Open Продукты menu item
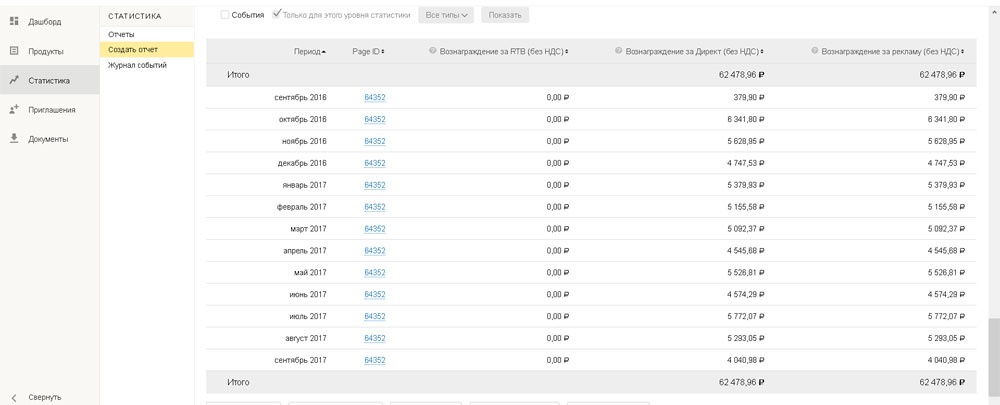Viewport: 1000px width, 405px height. pyautogui.click(x=46, y=52)
